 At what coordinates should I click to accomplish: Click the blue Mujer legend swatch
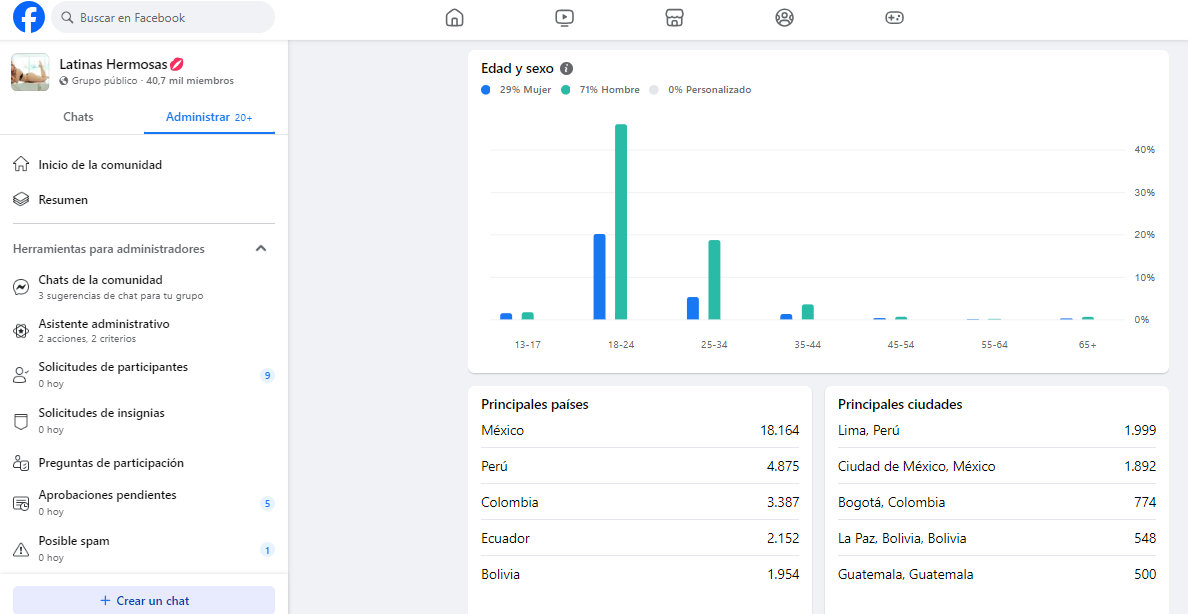(x=486, y=89)
